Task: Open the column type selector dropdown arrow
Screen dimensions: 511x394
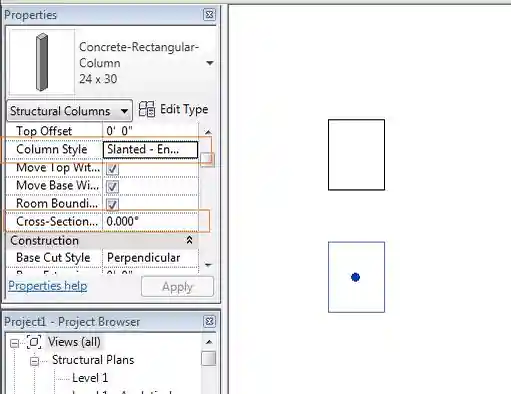Action: click(x=210, y=63)
